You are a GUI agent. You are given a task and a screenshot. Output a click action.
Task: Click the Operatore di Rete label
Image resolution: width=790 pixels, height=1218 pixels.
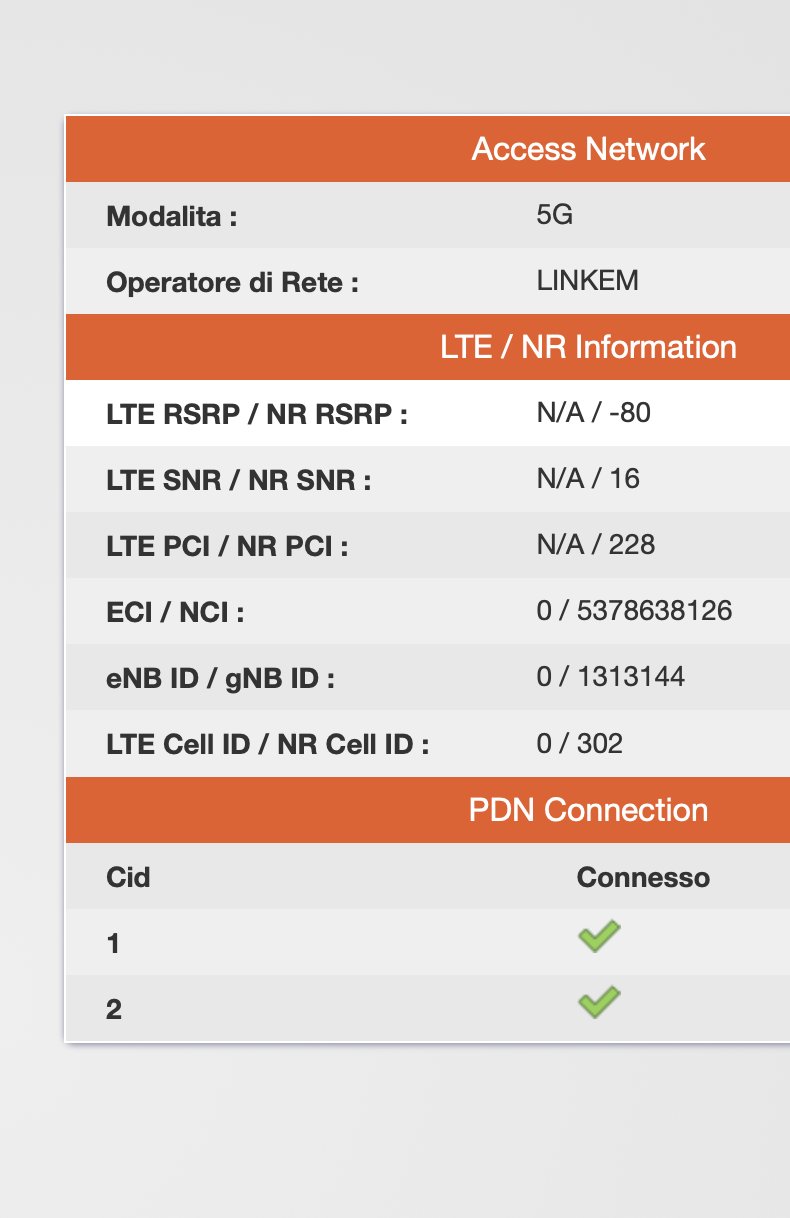[x=232, y=282]
